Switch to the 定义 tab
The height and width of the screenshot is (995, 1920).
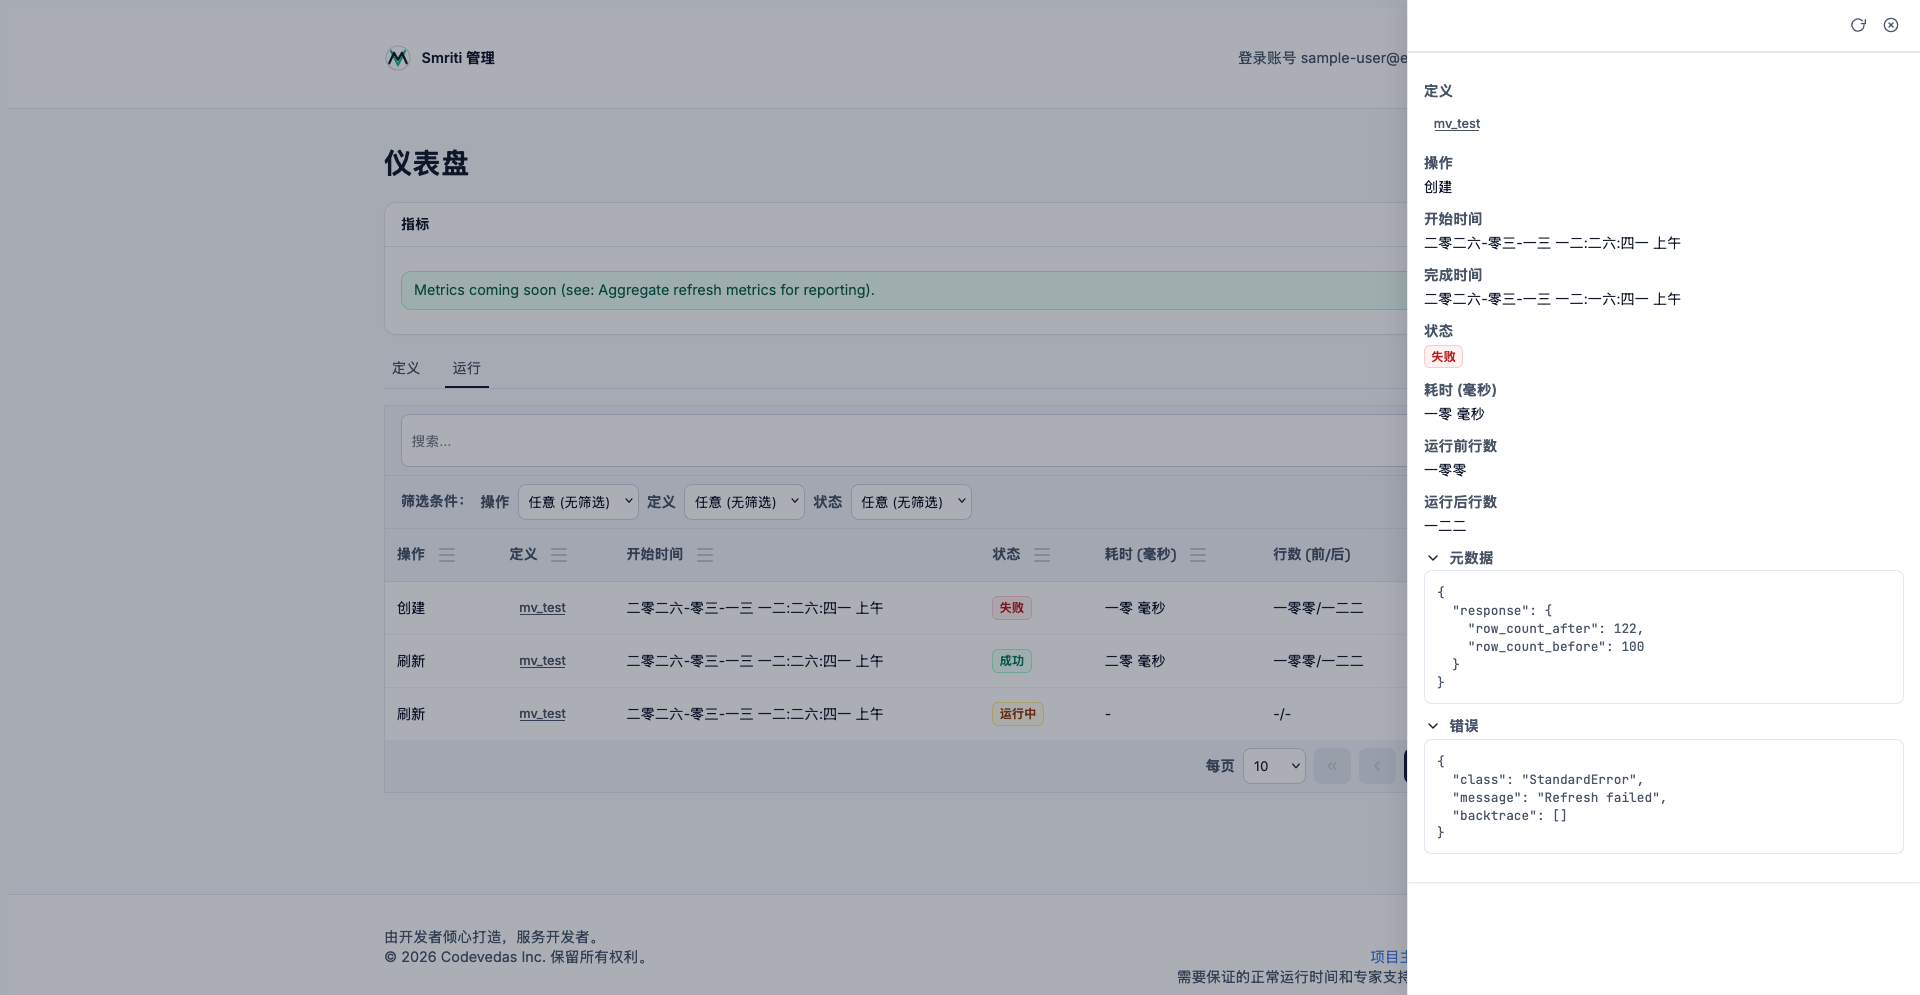[x=406, y=368]
